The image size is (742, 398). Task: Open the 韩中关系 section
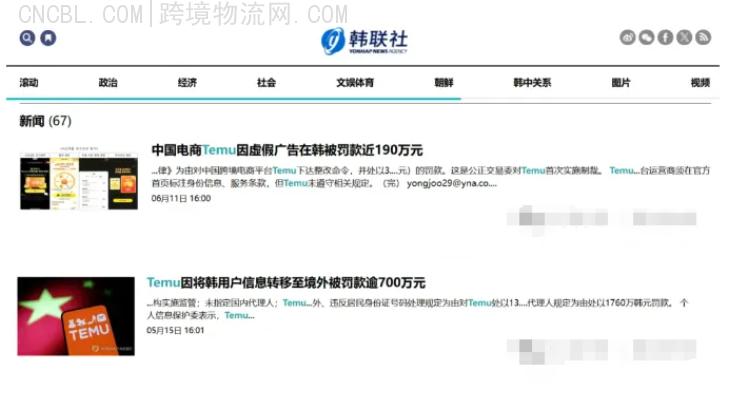532,83
